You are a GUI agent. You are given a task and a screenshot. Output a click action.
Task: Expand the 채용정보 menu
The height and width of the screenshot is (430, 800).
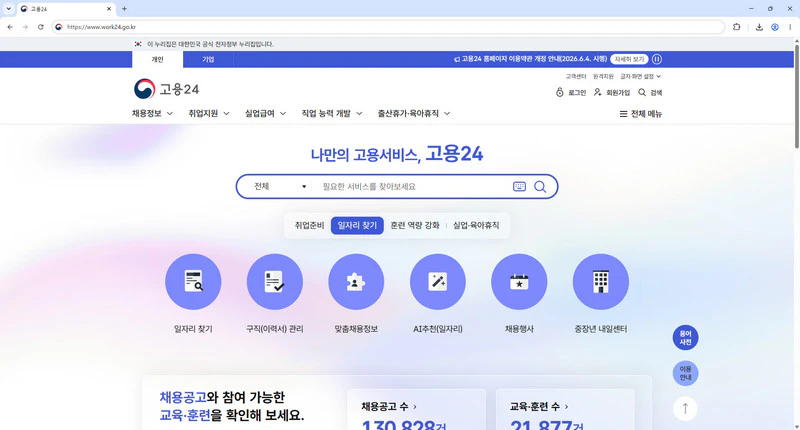(x=152, y=113)
